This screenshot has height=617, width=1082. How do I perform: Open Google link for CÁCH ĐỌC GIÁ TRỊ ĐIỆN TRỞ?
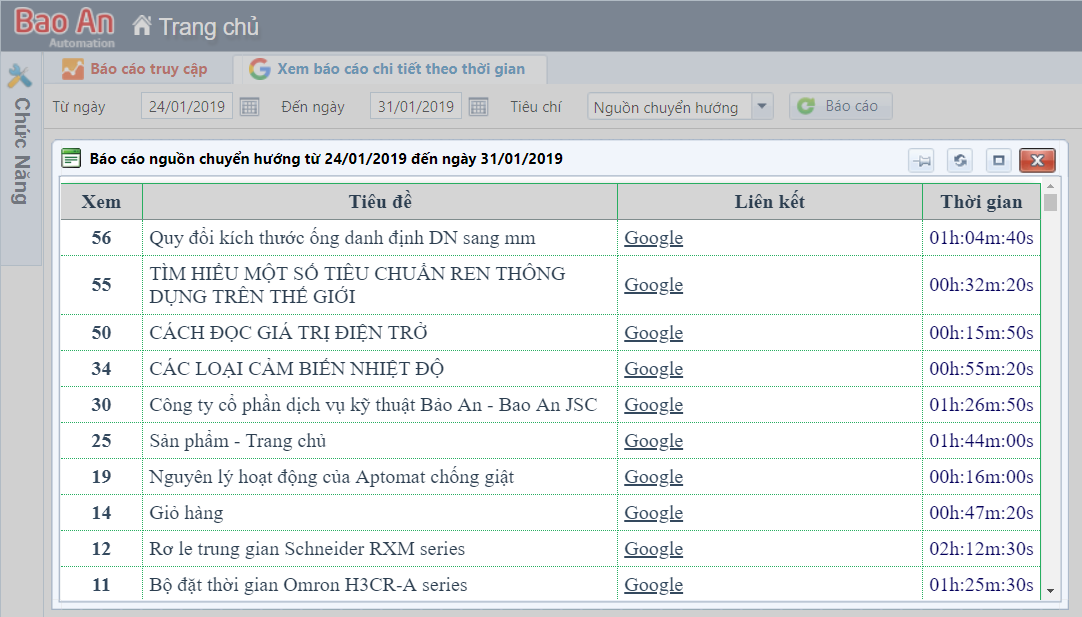(x=653, y=333)
